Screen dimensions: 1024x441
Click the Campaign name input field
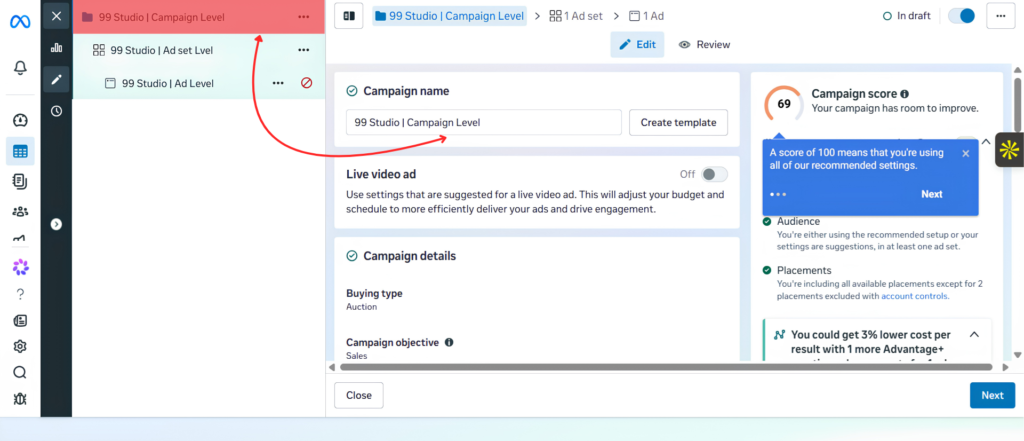[x=484, y=122]
